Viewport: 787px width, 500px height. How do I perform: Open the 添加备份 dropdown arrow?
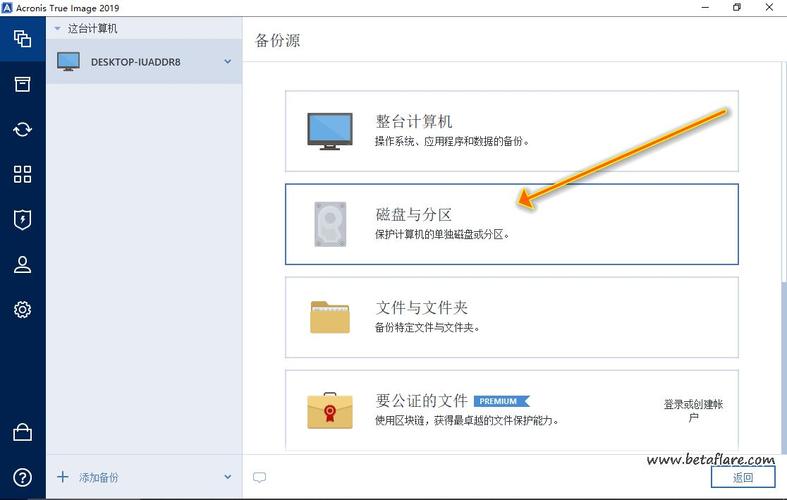227,477
